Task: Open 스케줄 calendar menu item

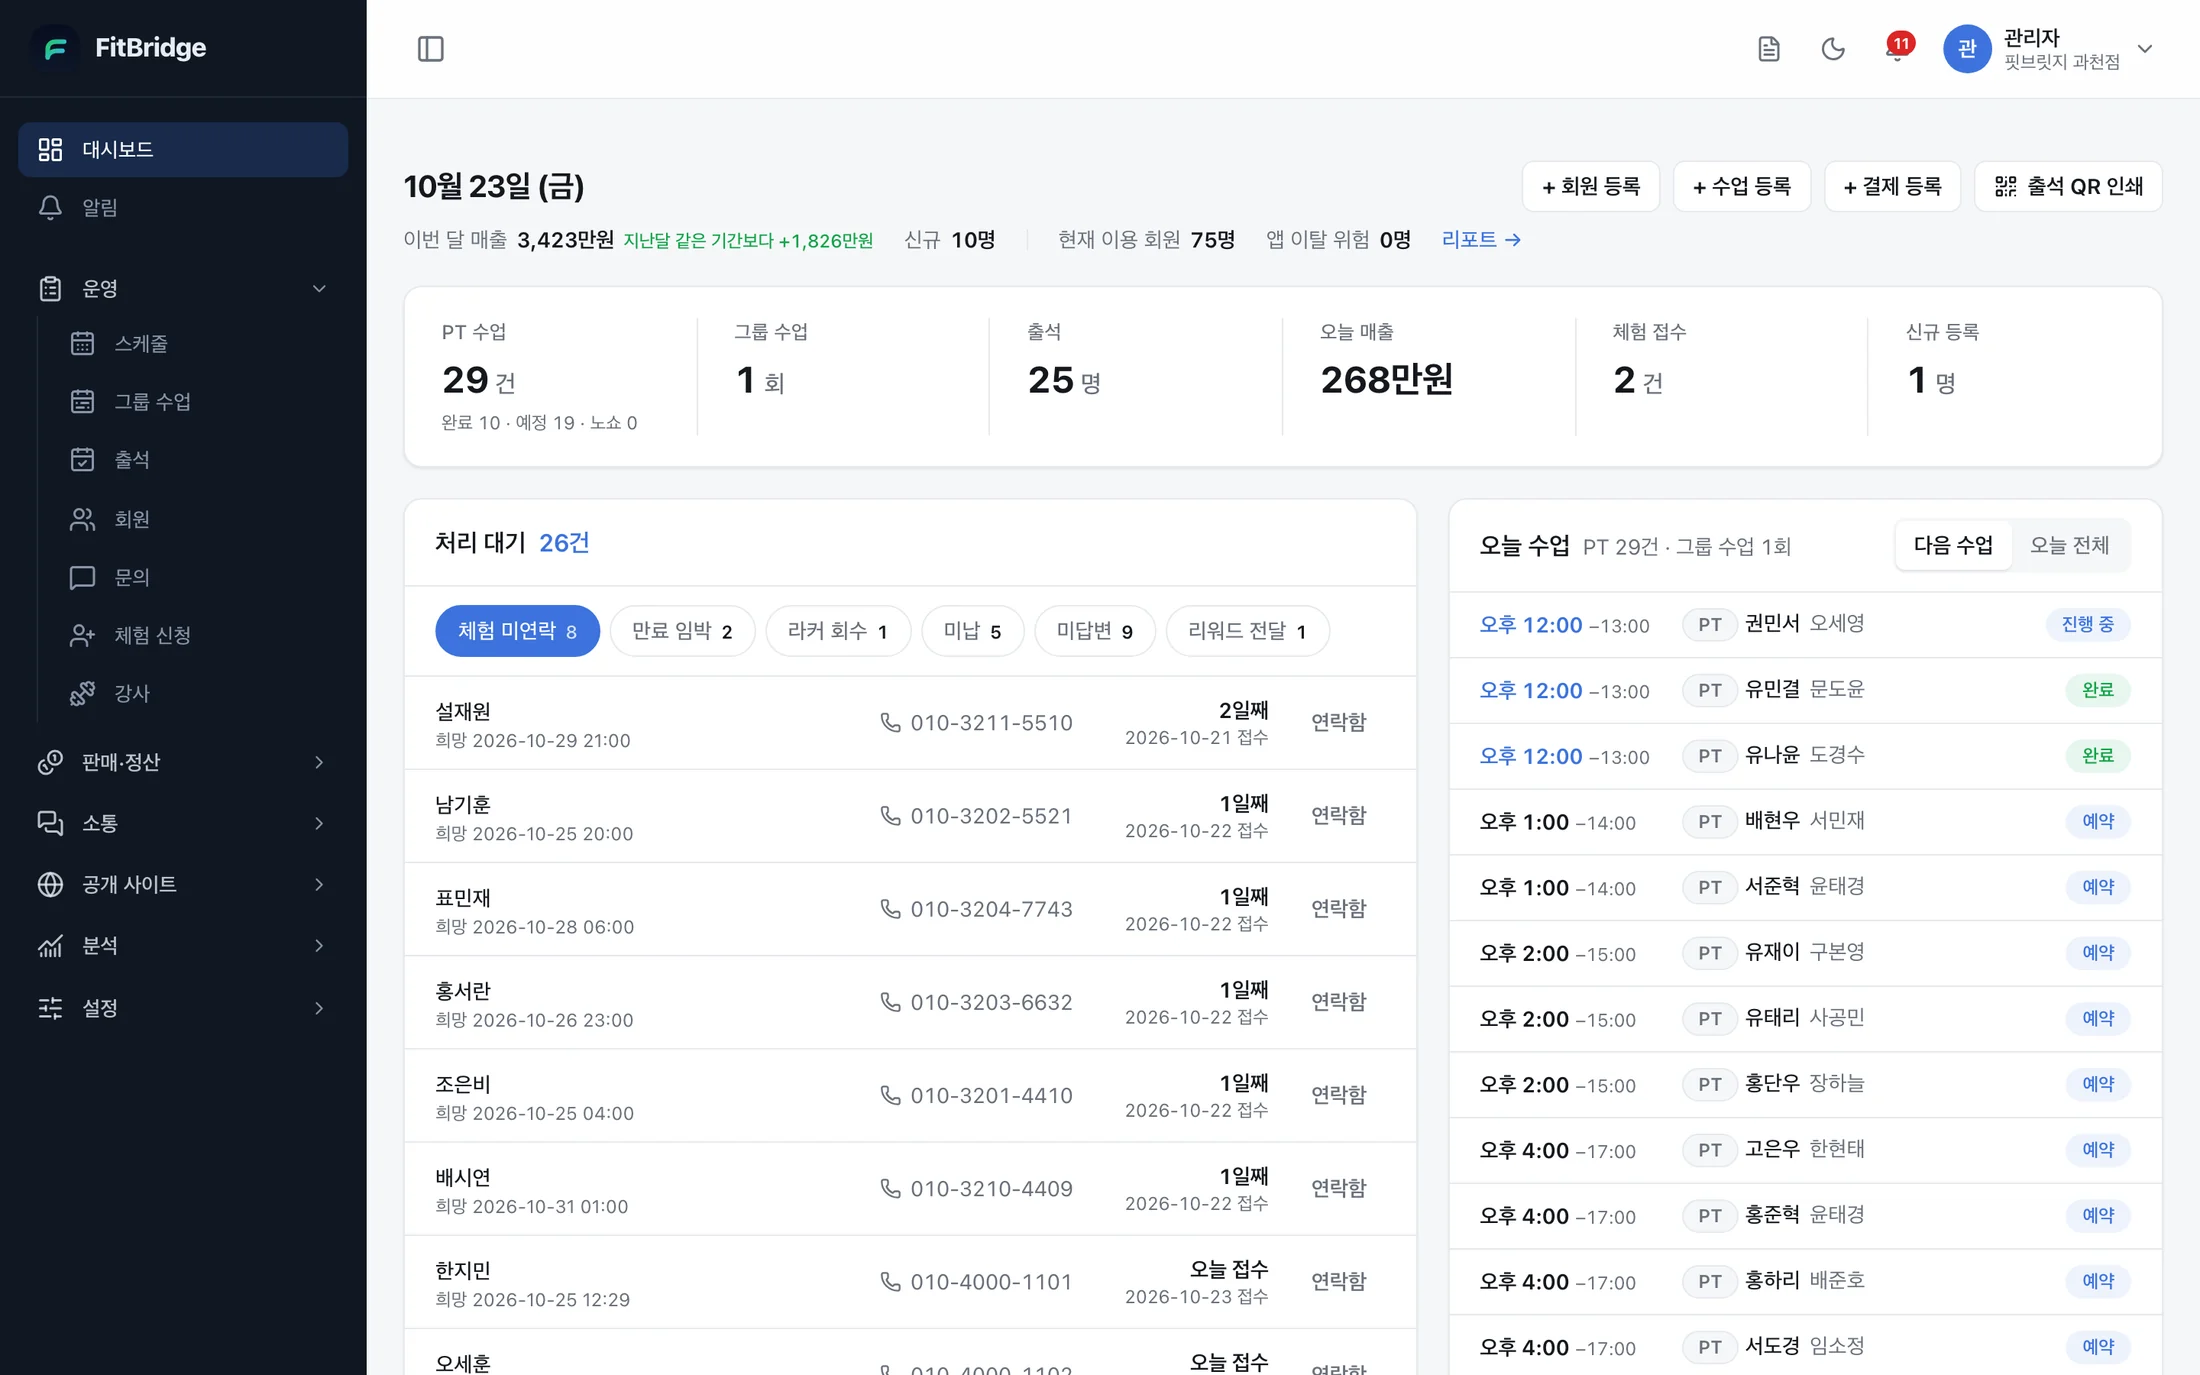Action: [200, 343]
